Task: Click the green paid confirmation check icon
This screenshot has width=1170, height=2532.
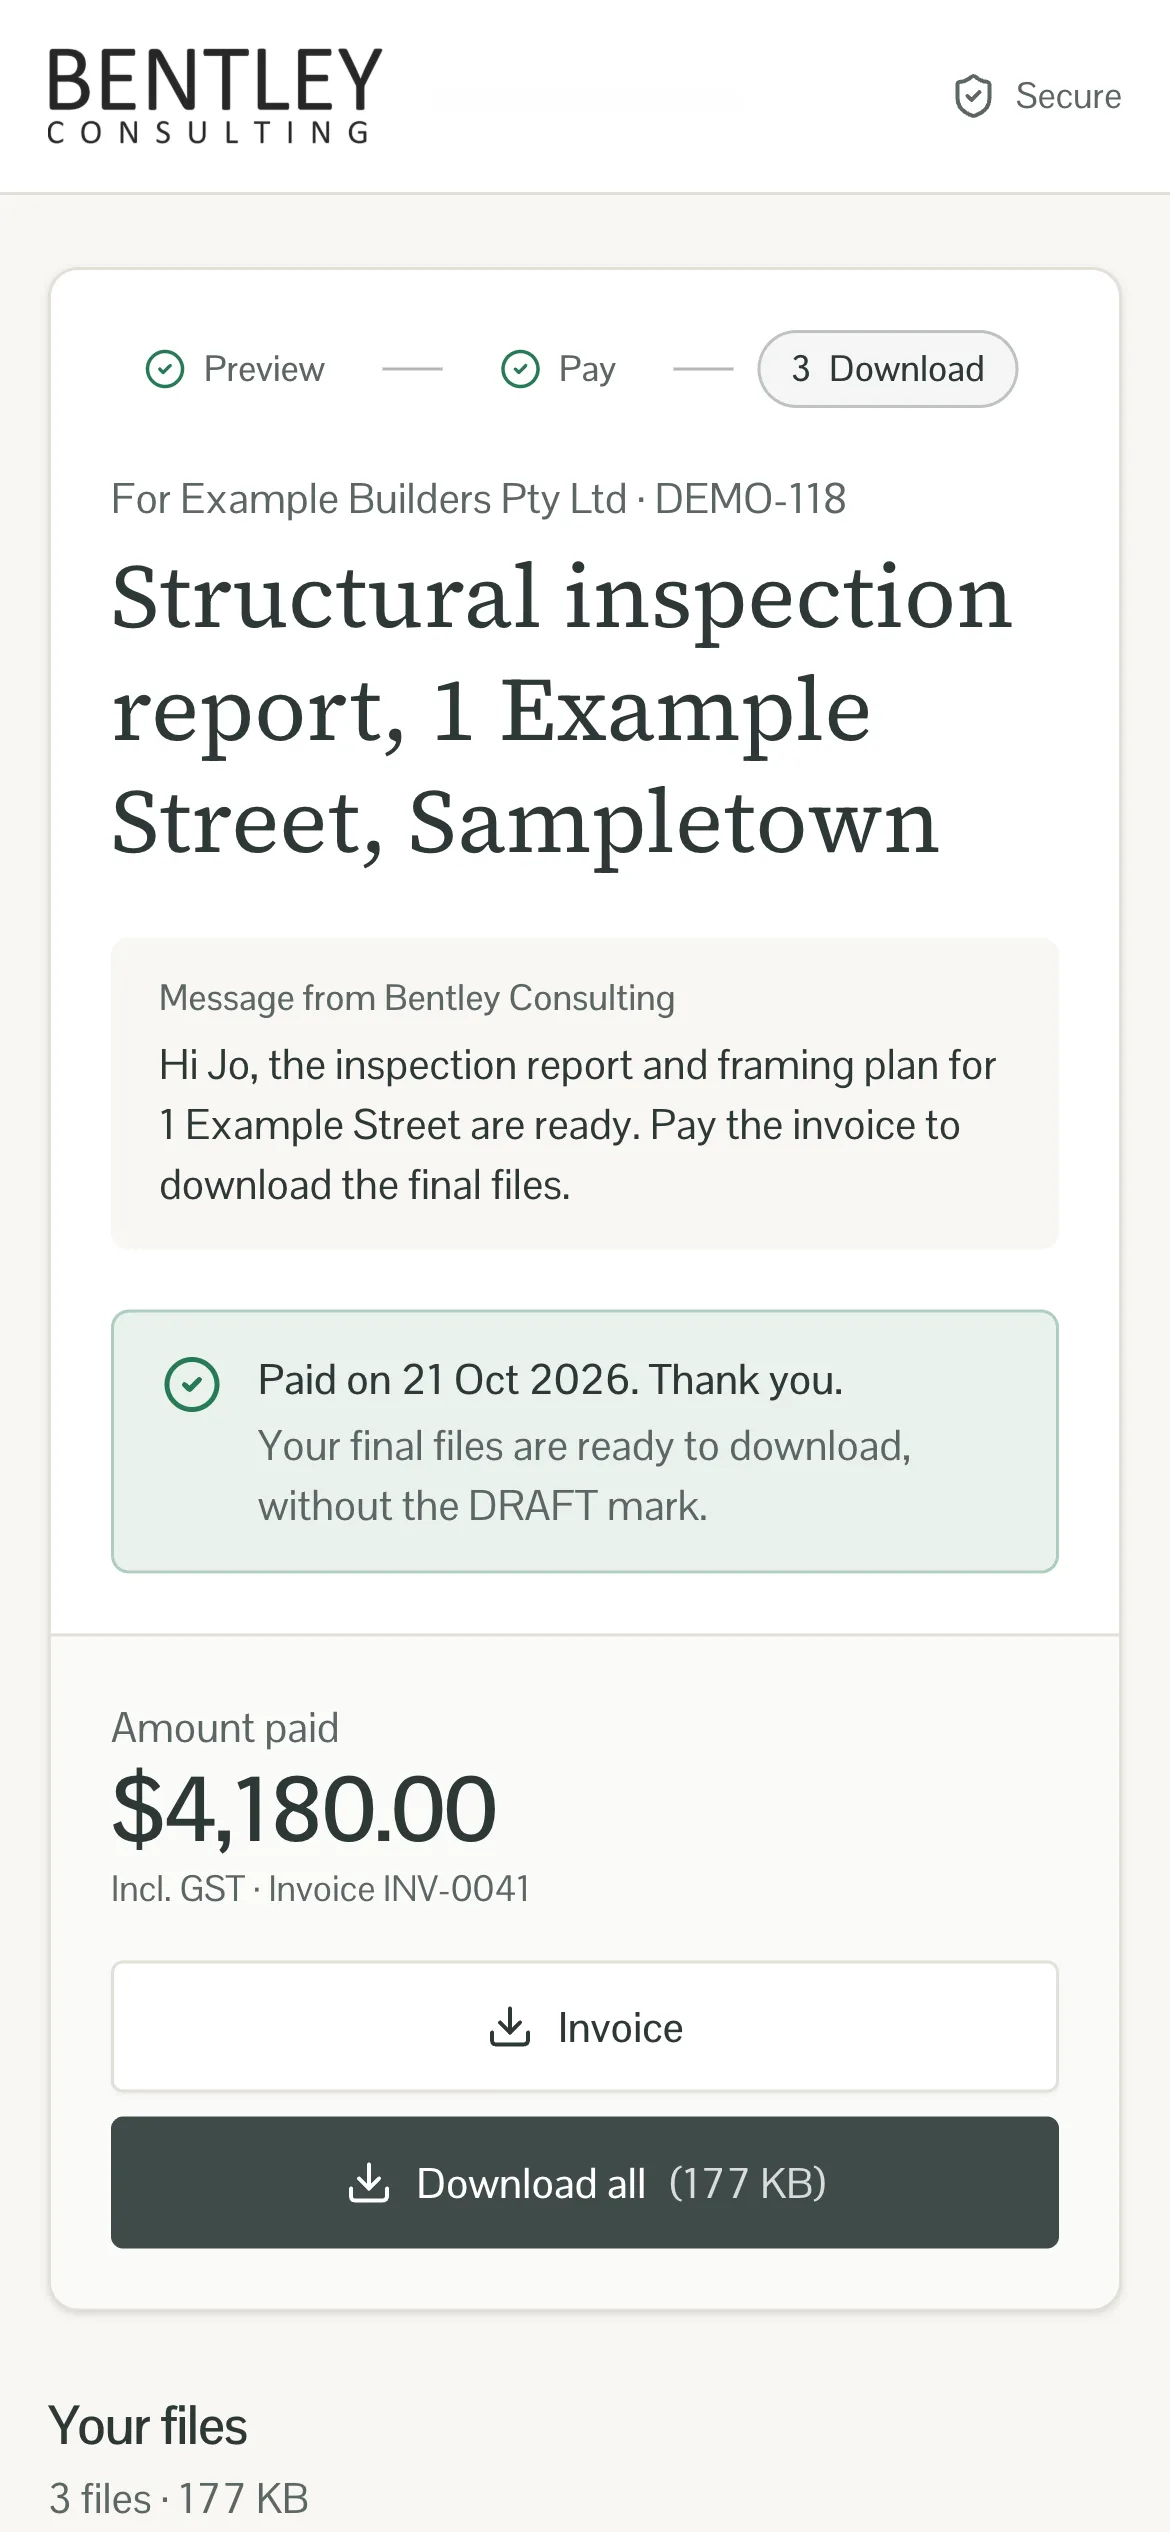Action: tap(192, 1384)
